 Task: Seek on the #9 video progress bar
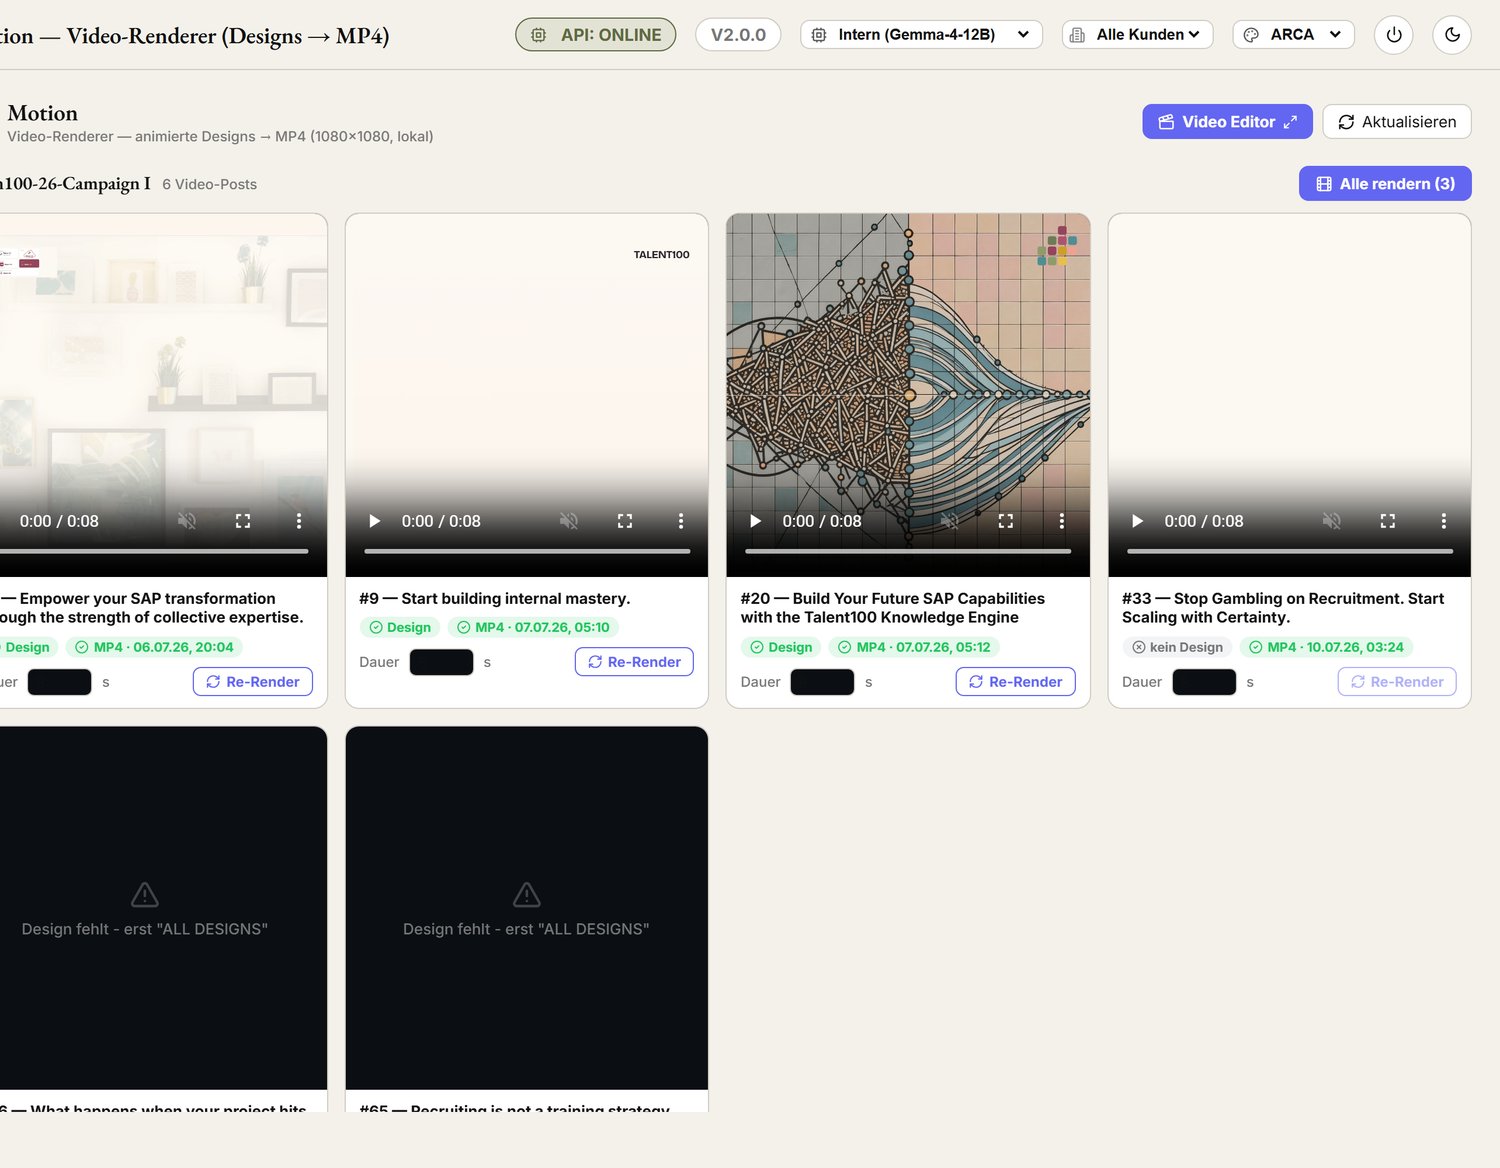point(527,551)
